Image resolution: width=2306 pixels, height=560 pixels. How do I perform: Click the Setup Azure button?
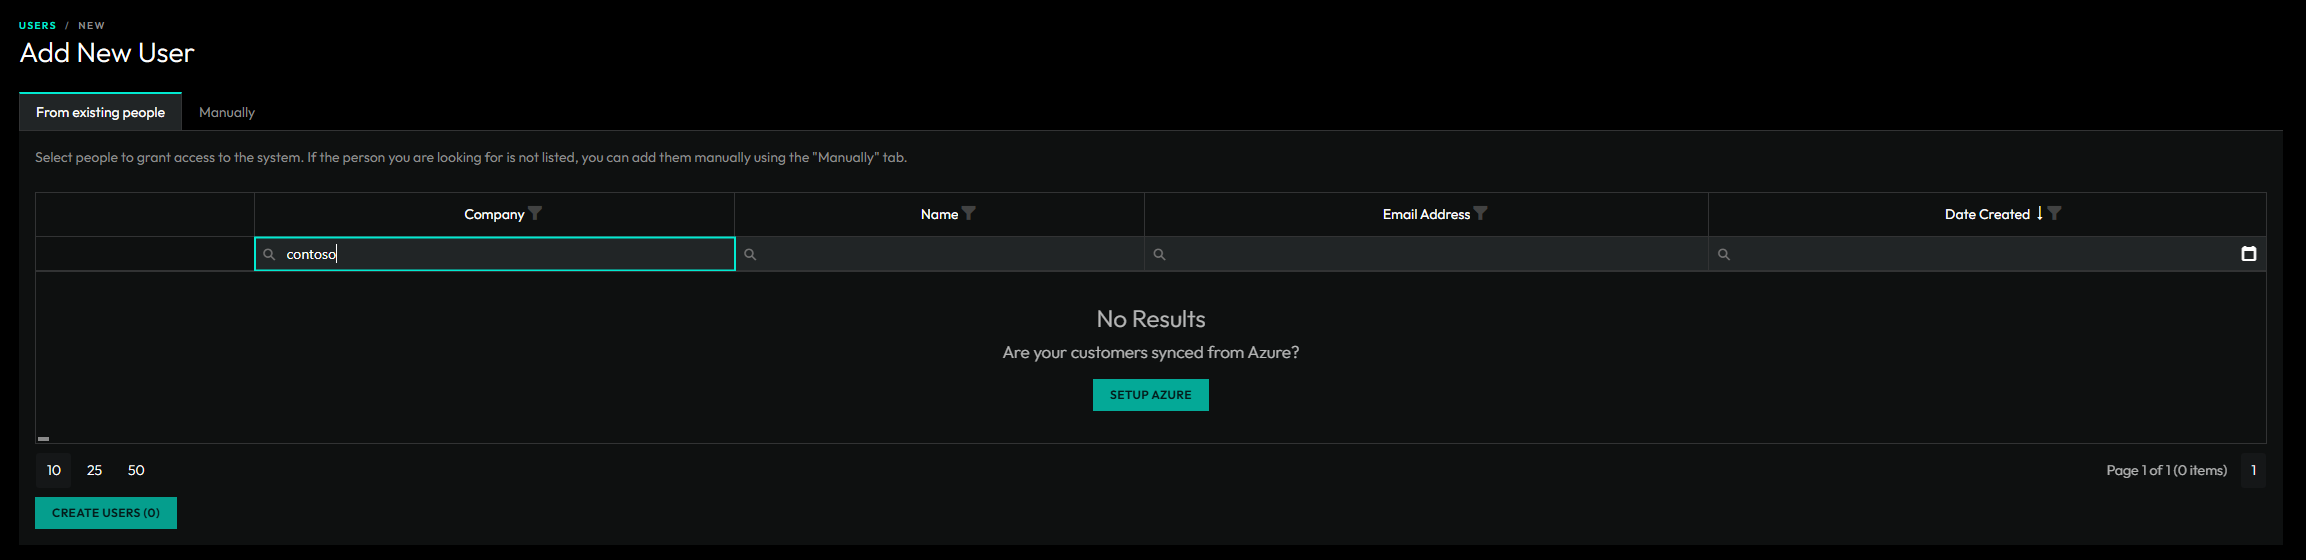(x=1150, y=395)
